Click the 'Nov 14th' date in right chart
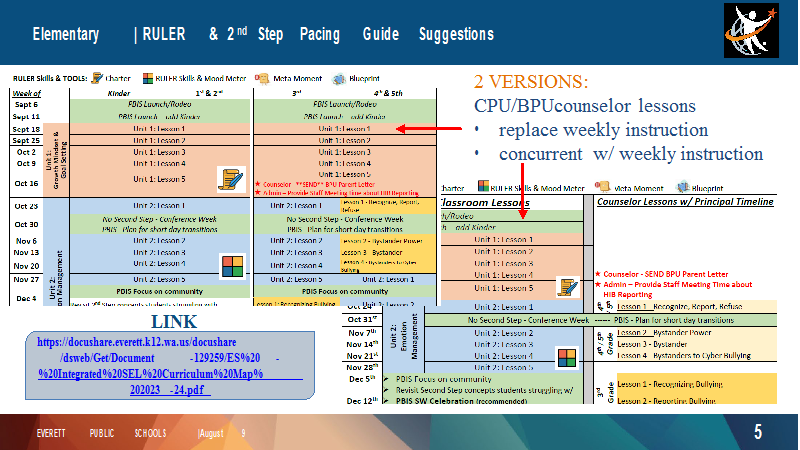This screenshot has height=450, width=800. click(x=362, y=344)
